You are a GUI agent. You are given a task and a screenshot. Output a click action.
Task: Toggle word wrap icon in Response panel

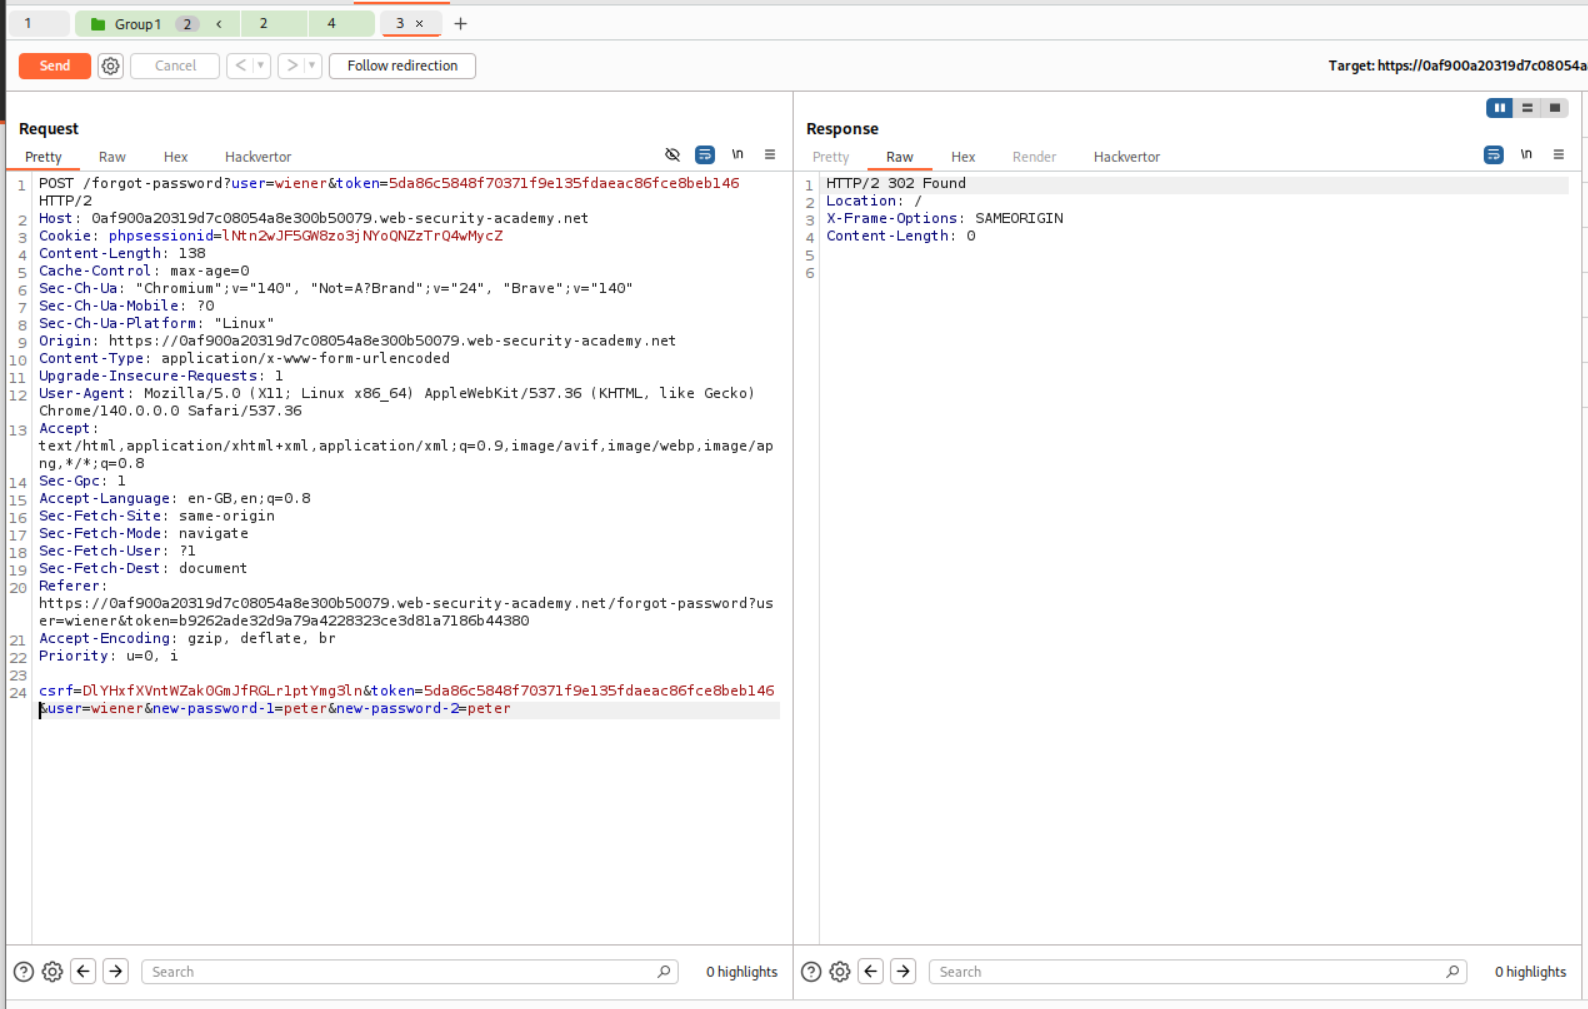1493,155
